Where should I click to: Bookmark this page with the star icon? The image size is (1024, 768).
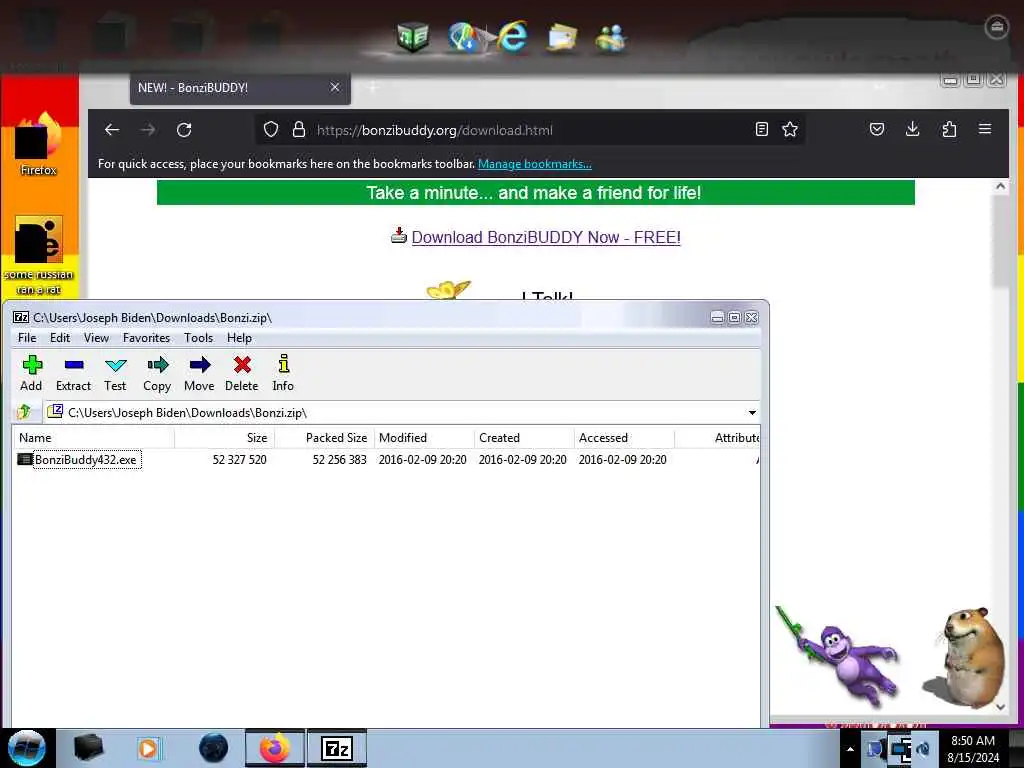[x=790, y=129]
